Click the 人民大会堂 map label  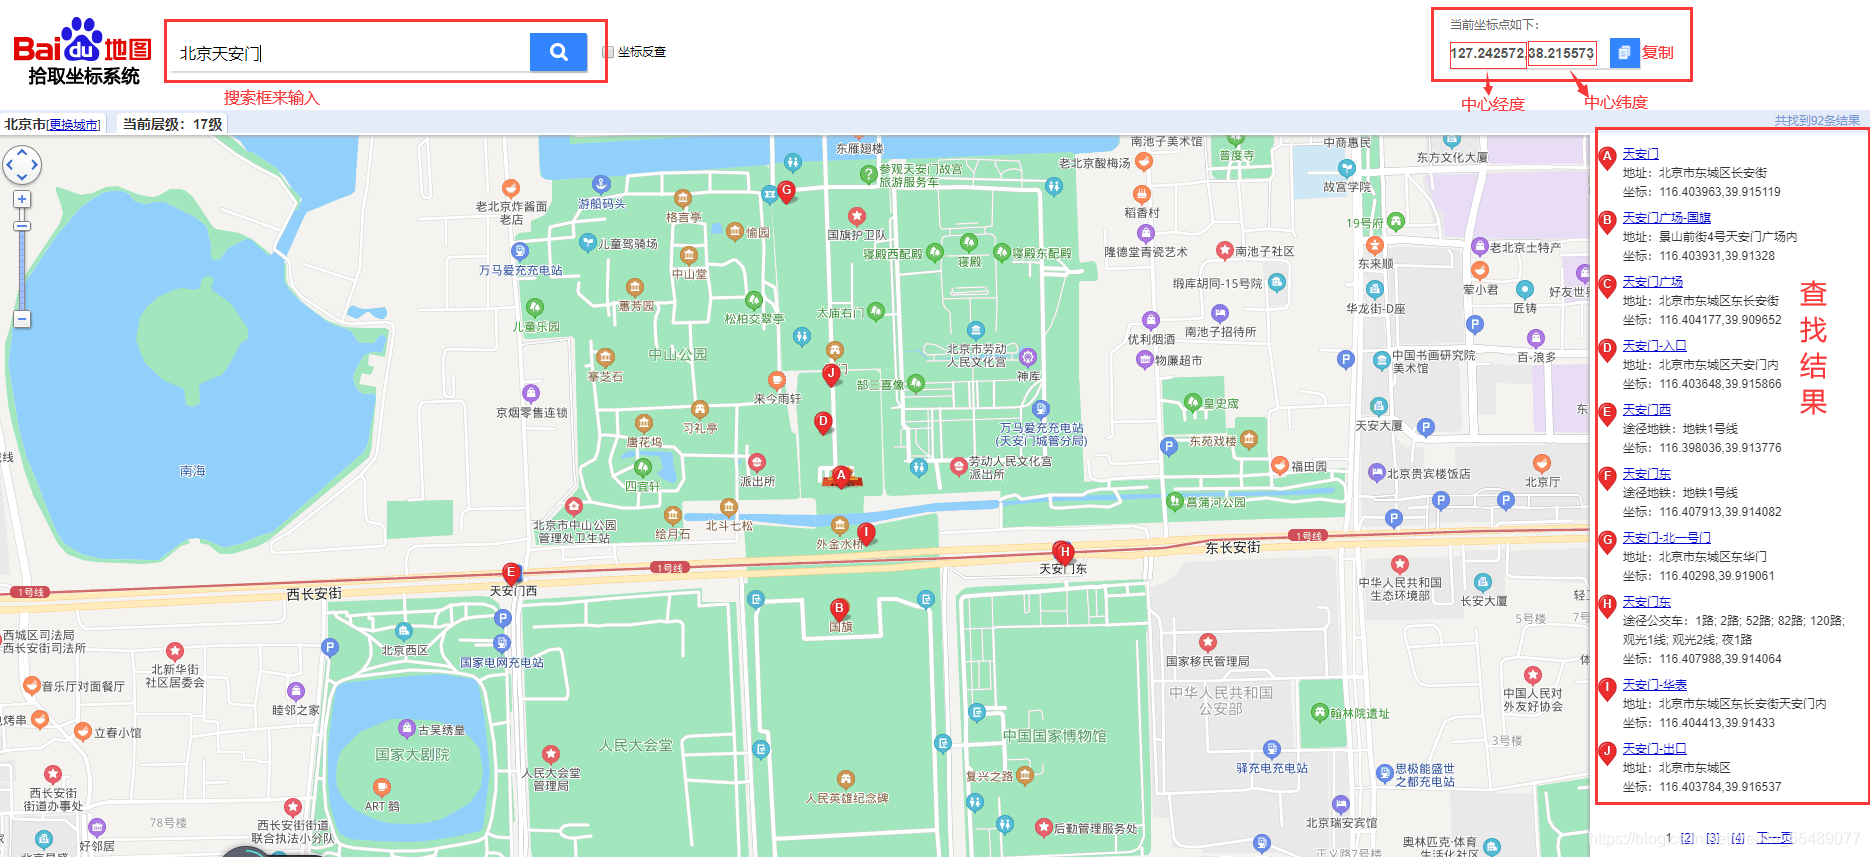coord(636,745)
